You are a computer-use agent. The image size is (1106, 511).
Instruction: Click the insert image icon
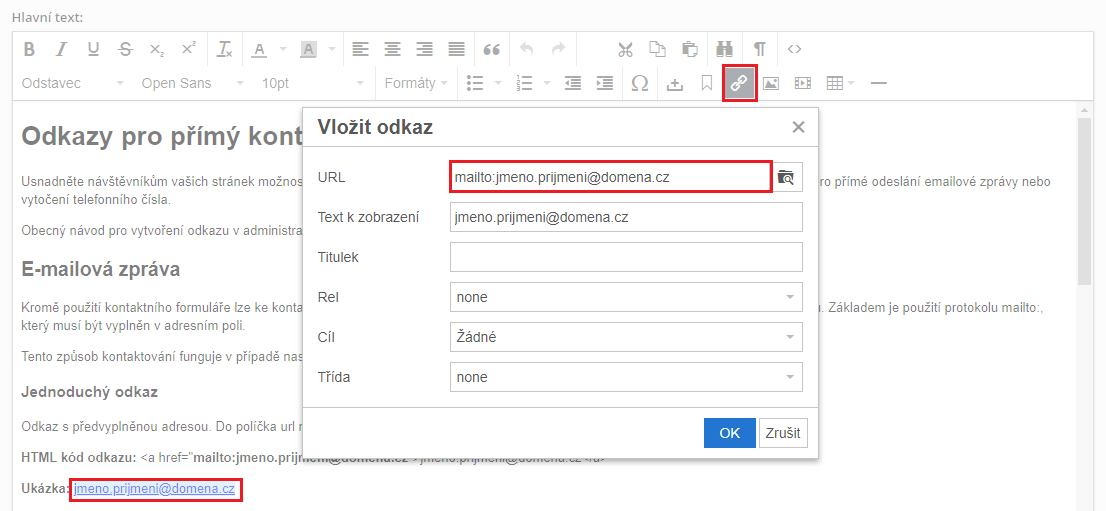click(x=771, y=84)
